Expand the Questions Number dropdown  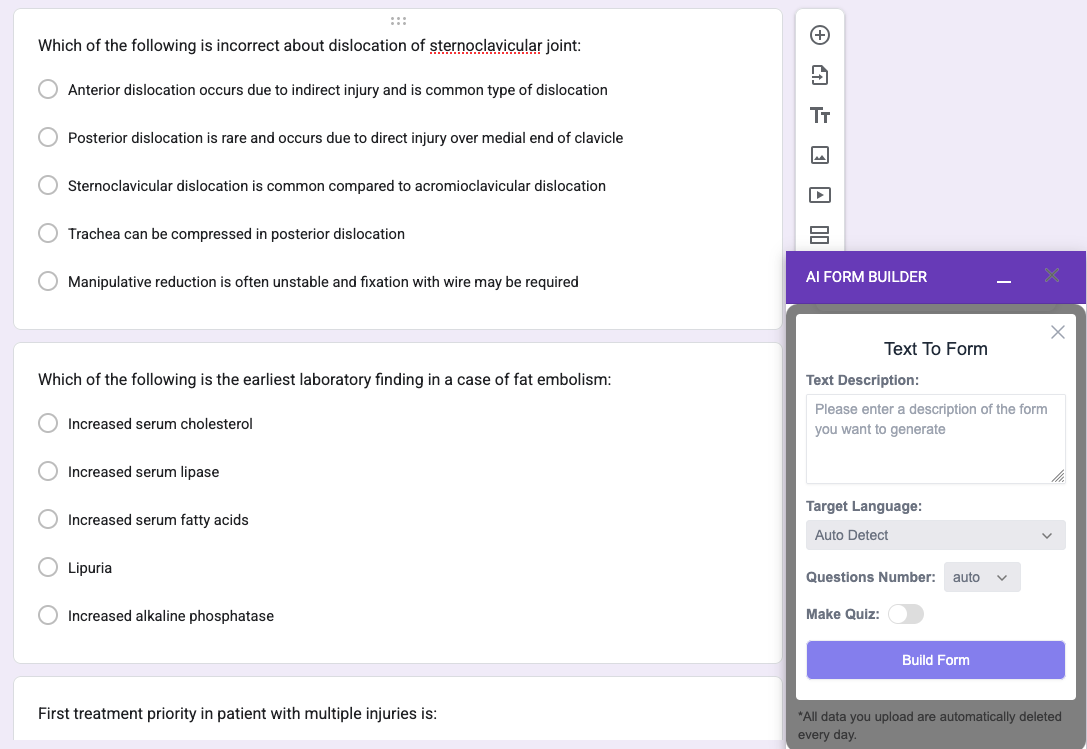click(981, 577)
